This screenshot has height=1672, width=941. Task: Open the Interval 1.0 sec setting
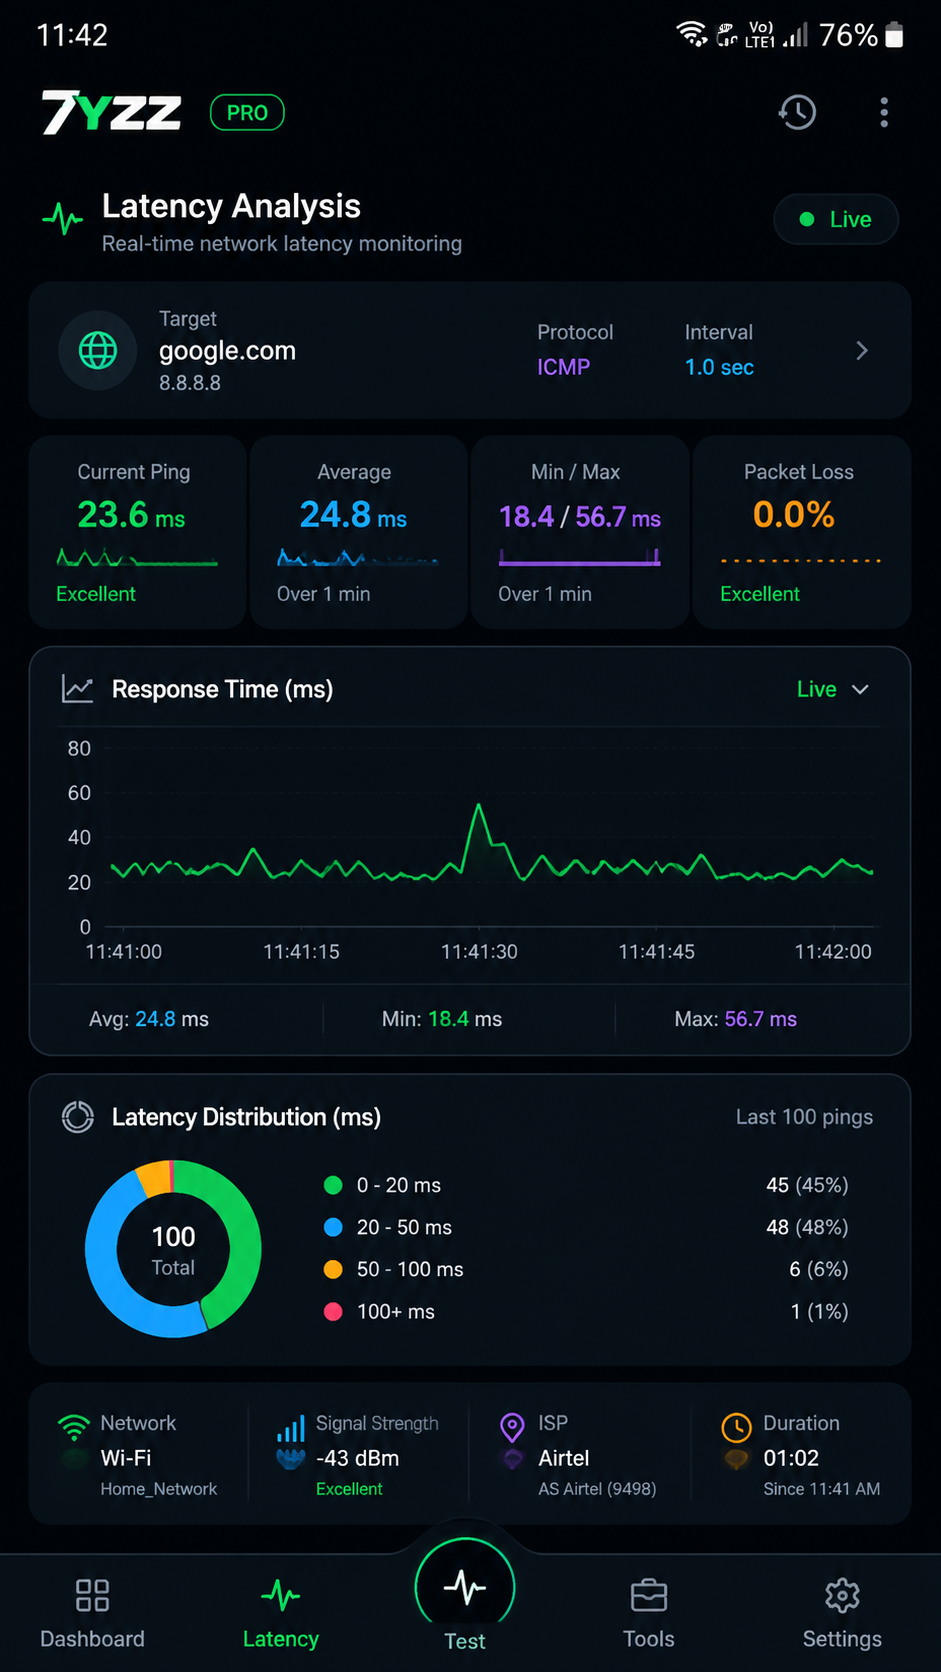pos(719,350)
